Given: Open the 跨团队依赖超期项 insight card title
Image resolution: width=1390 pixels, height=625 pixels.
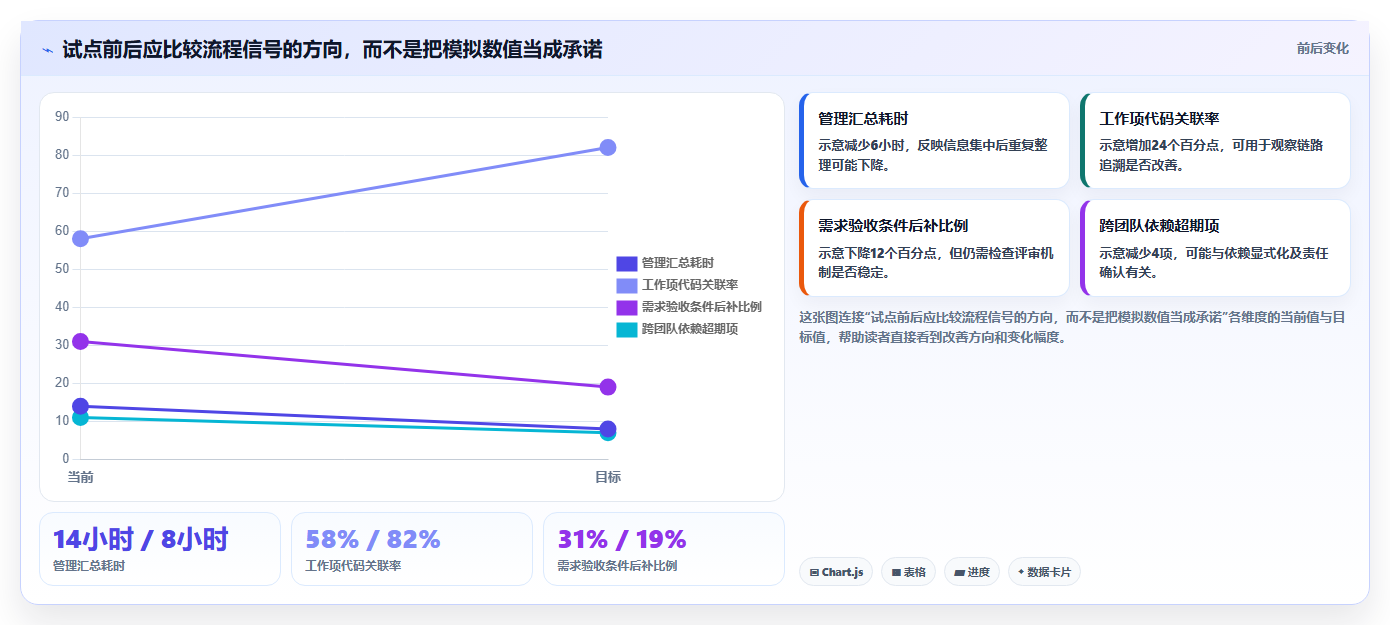Looking at the screenshot, I should (x=1159, y=225).
